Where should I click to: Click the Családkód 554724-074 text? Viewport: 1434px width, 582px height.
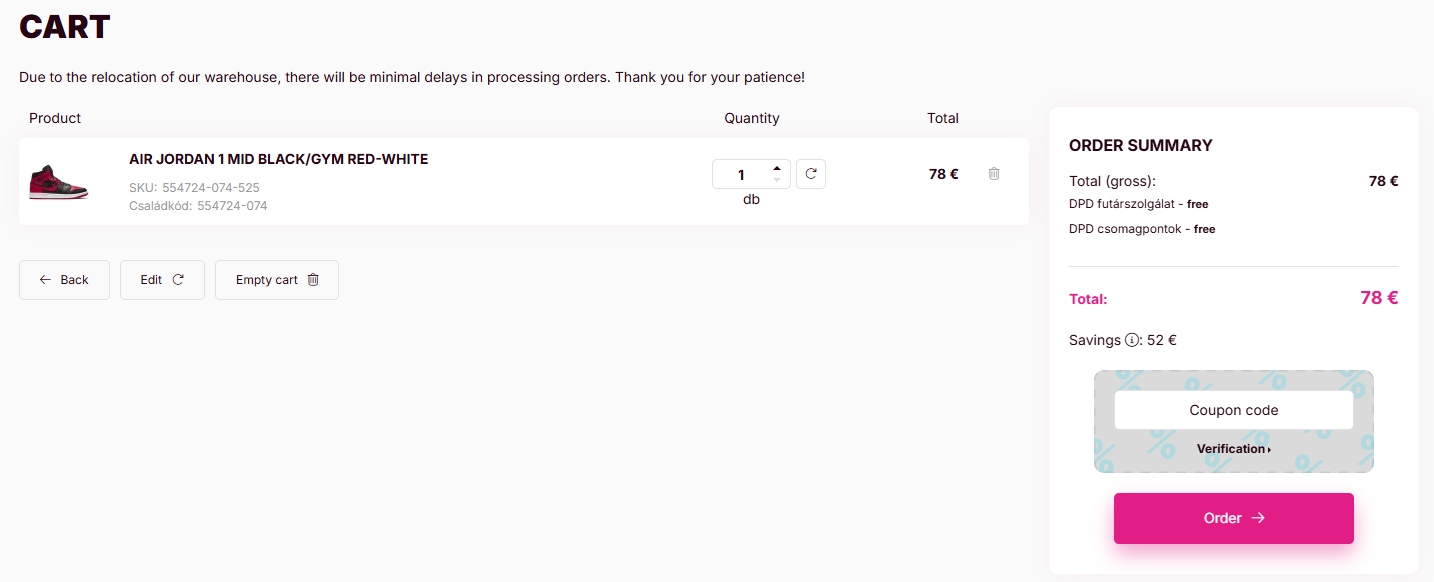point(198,206)
